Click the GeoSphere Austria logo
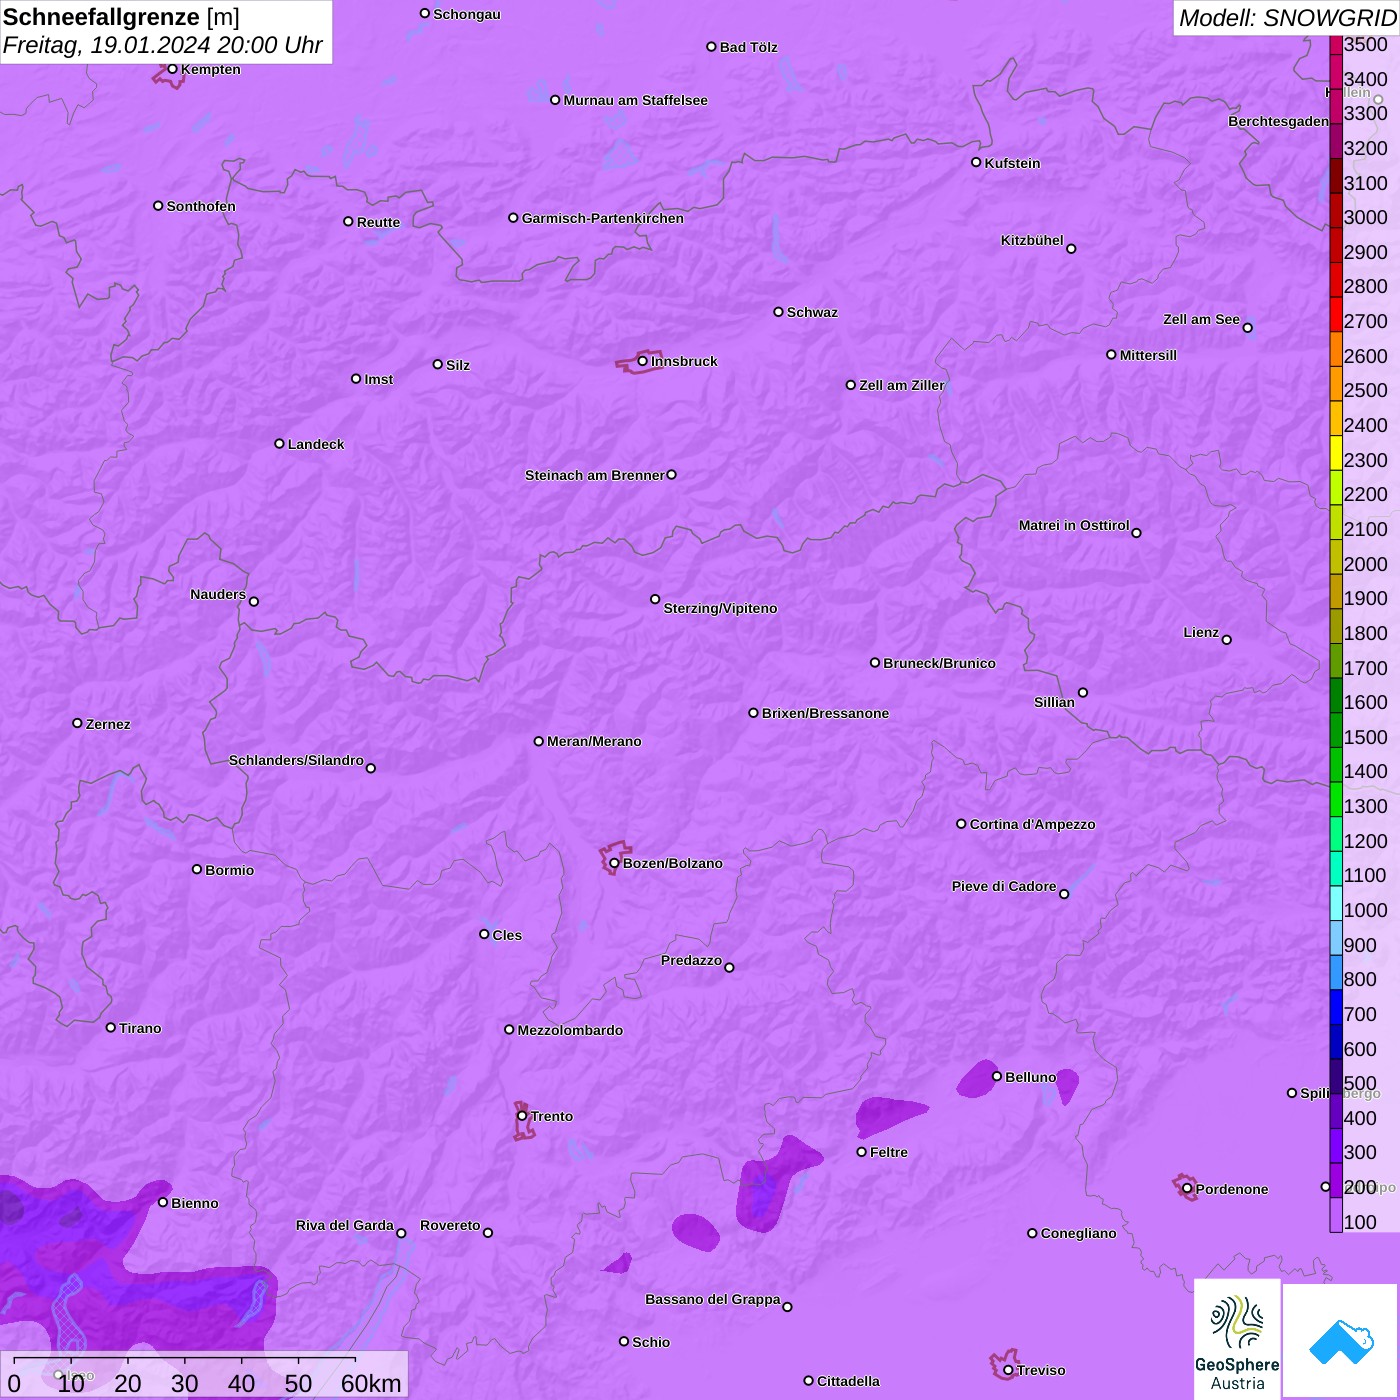This screenshot has width=1400, height=1400. tap(1237, 1340)
